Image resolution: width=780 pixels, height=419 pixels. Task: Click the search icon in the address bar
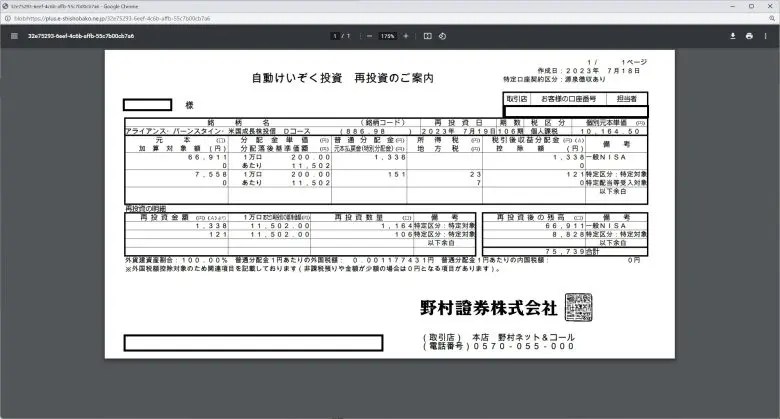pos(772,18)
